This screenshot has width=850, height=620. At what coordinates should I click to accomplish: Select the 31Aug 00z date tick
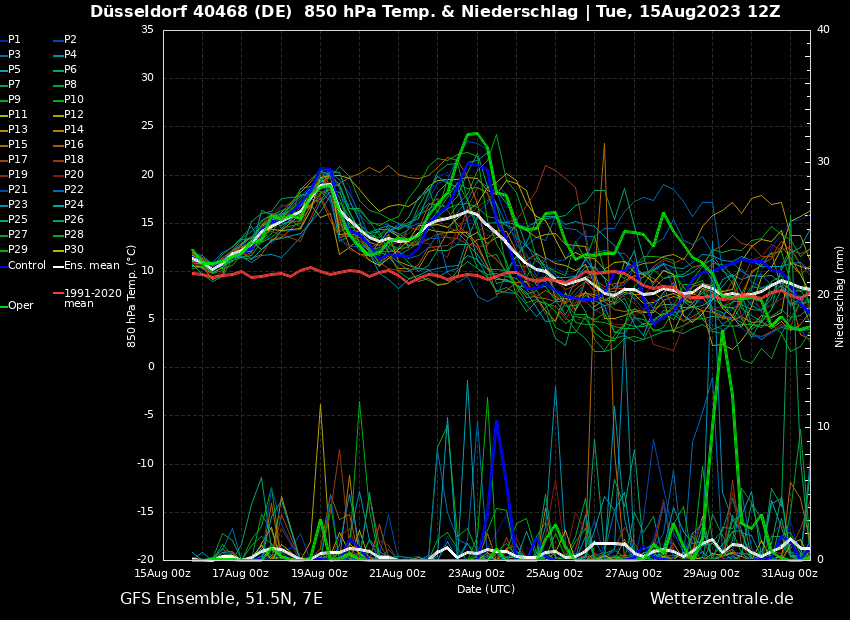coord(789,574)
